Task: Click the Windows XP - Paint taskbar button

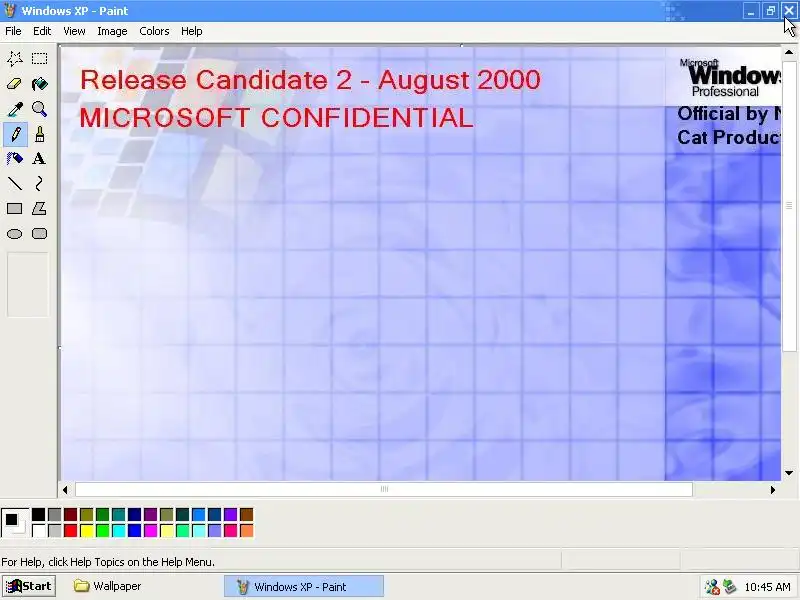Action: coord(304,587)
